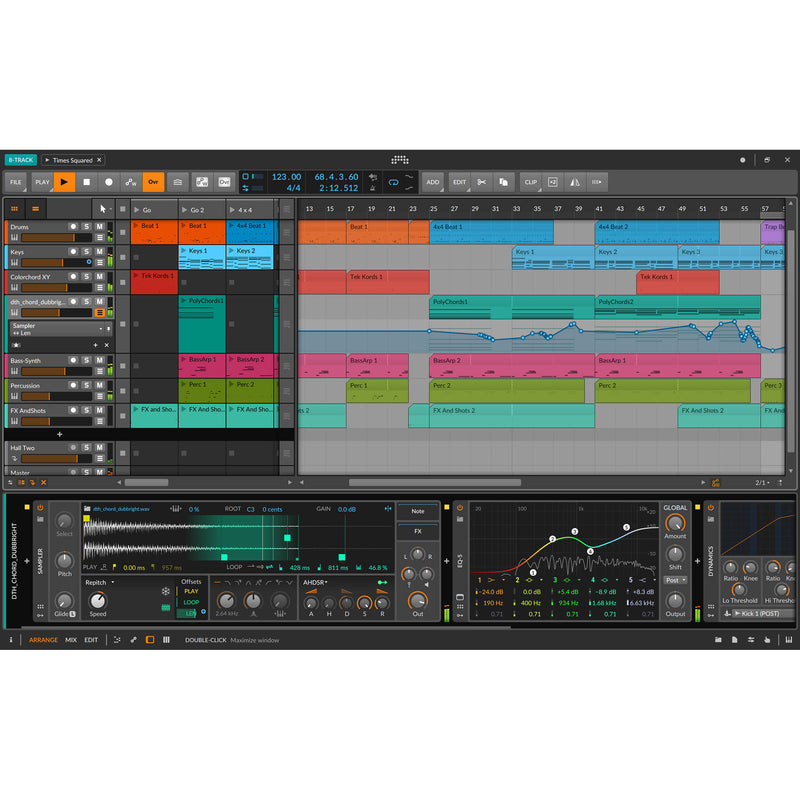Click the tempo display showing 123.00
This screenshot has width=800, height=800.
pyautogui.click(x=285, y=175)
